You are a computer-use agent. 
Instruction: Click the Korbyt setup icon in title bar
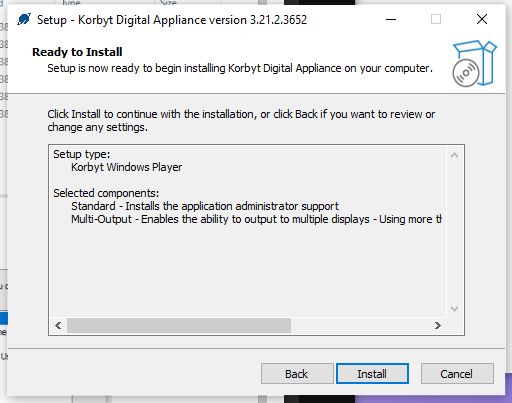[x=24, y=19]
